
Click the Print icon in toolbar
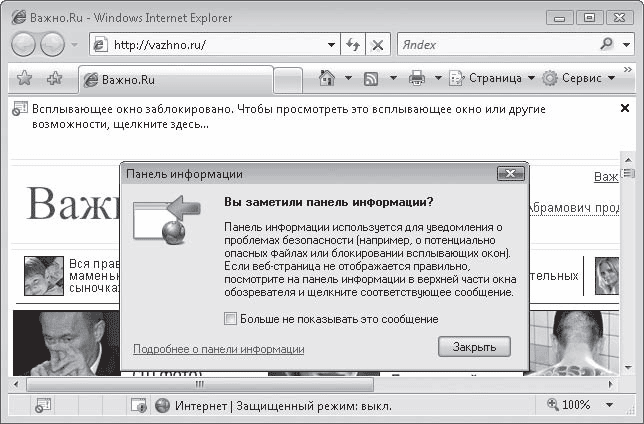417,77
